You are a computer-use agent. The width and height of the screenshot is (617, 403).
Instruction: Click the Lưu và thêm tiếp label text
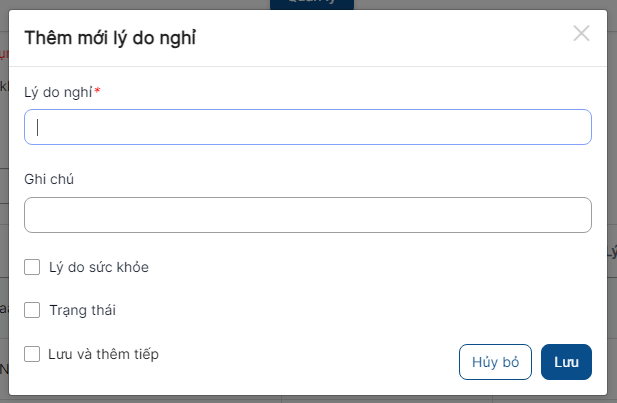coord(103,353)
